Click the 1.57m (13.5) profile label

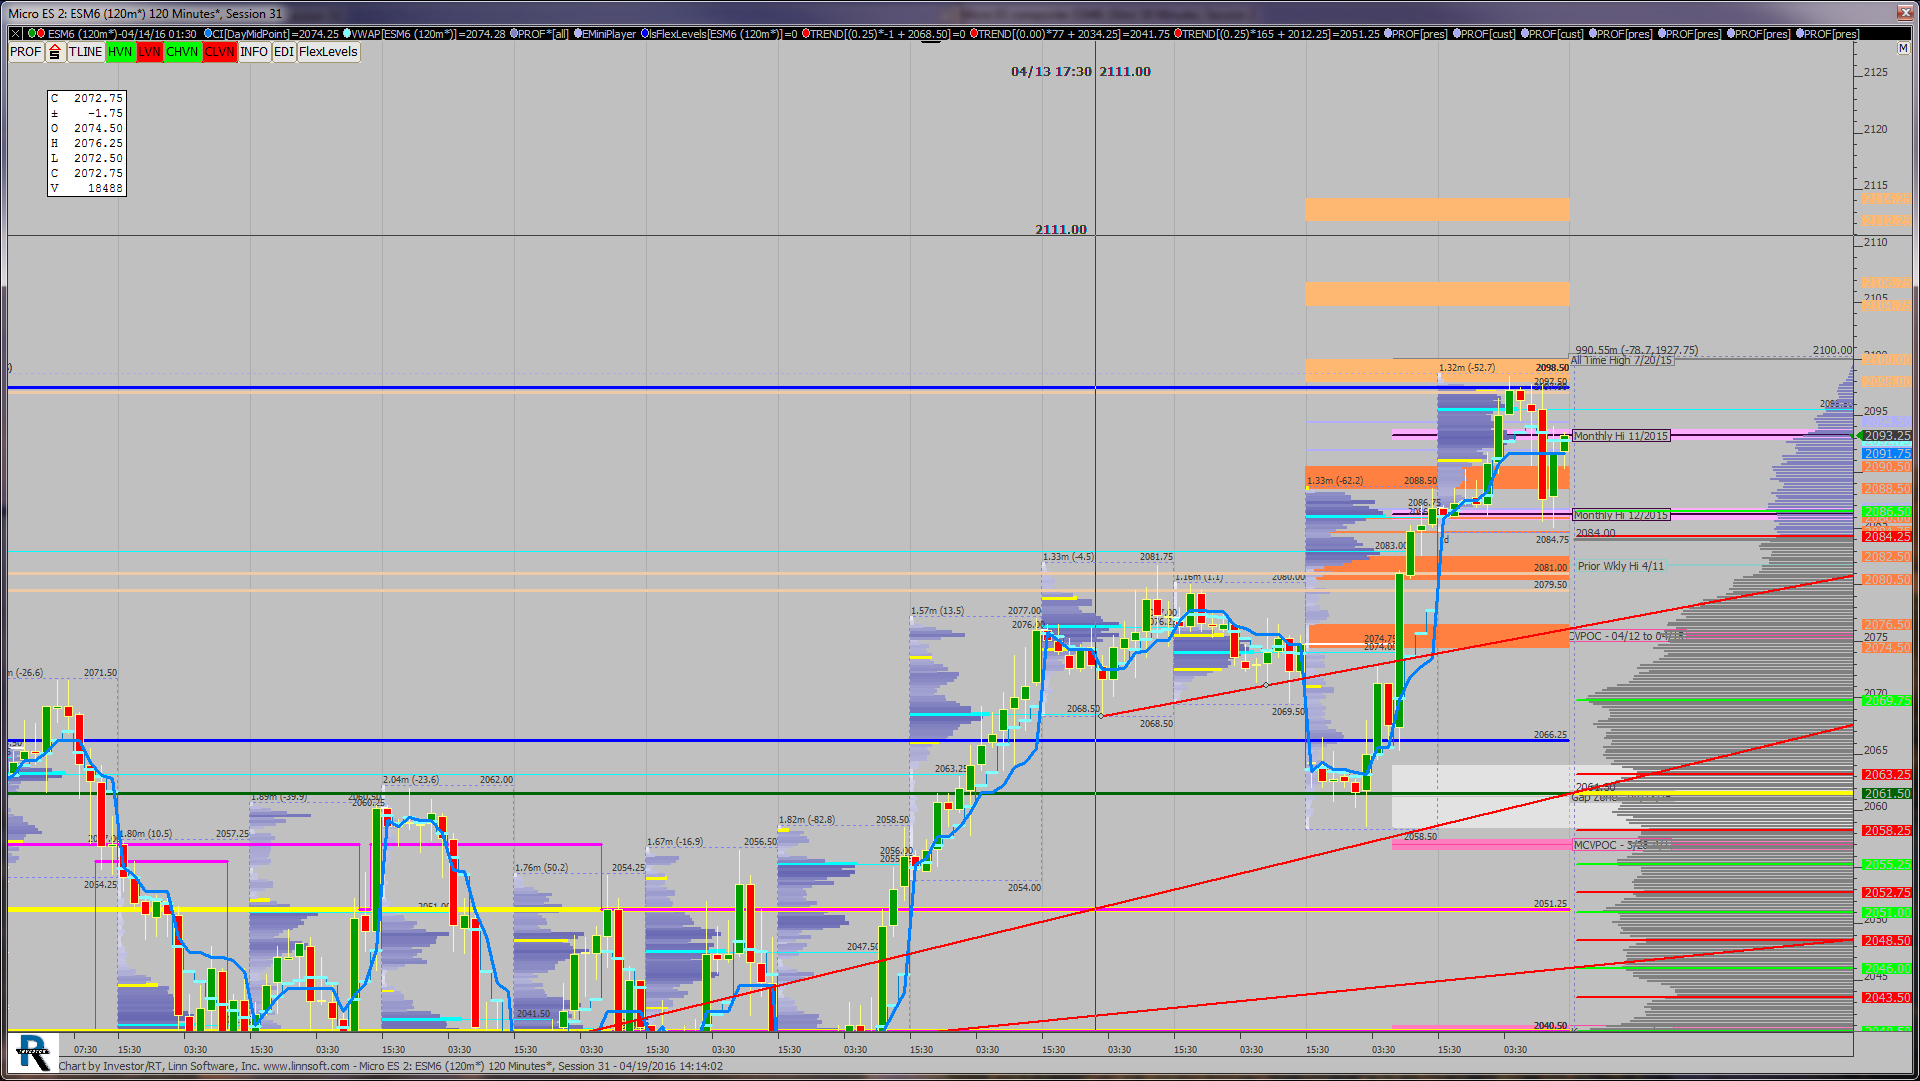938,611
